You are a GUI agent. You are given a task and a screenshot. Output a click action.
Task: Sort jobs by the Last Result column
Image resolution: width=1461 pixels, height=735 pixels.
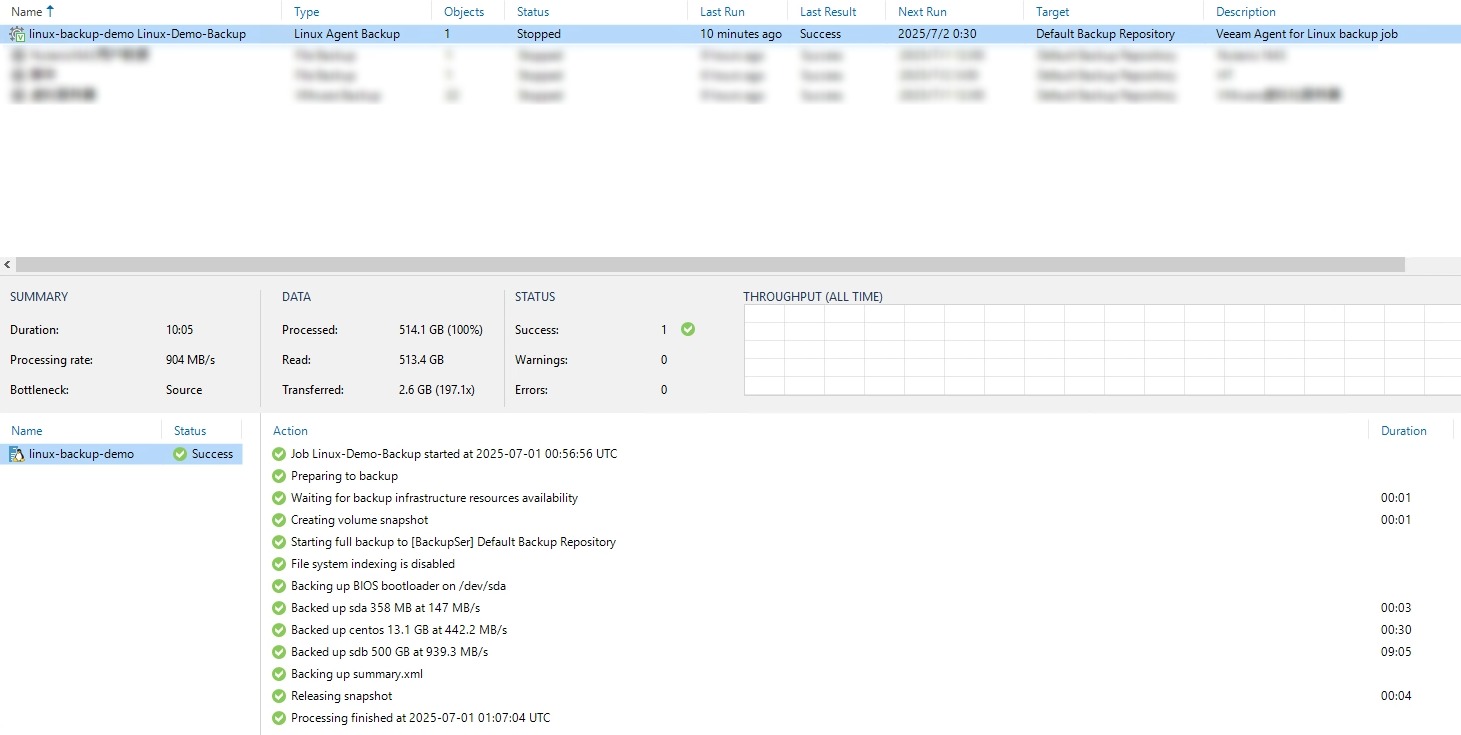tap(828, 12)
